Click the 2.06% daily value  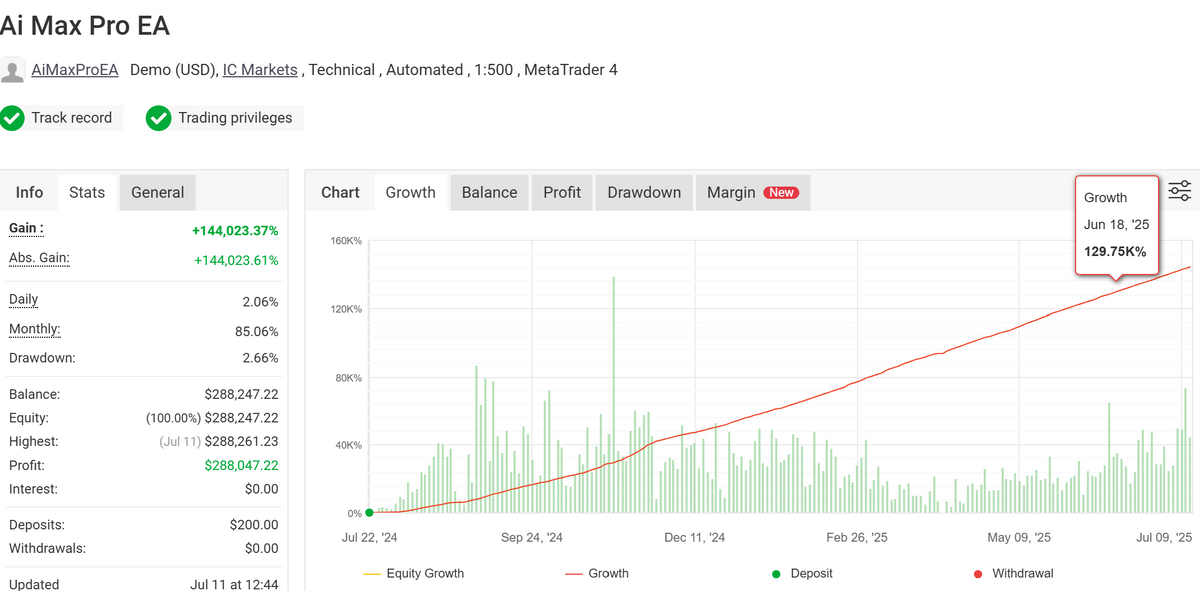(260, 302)
